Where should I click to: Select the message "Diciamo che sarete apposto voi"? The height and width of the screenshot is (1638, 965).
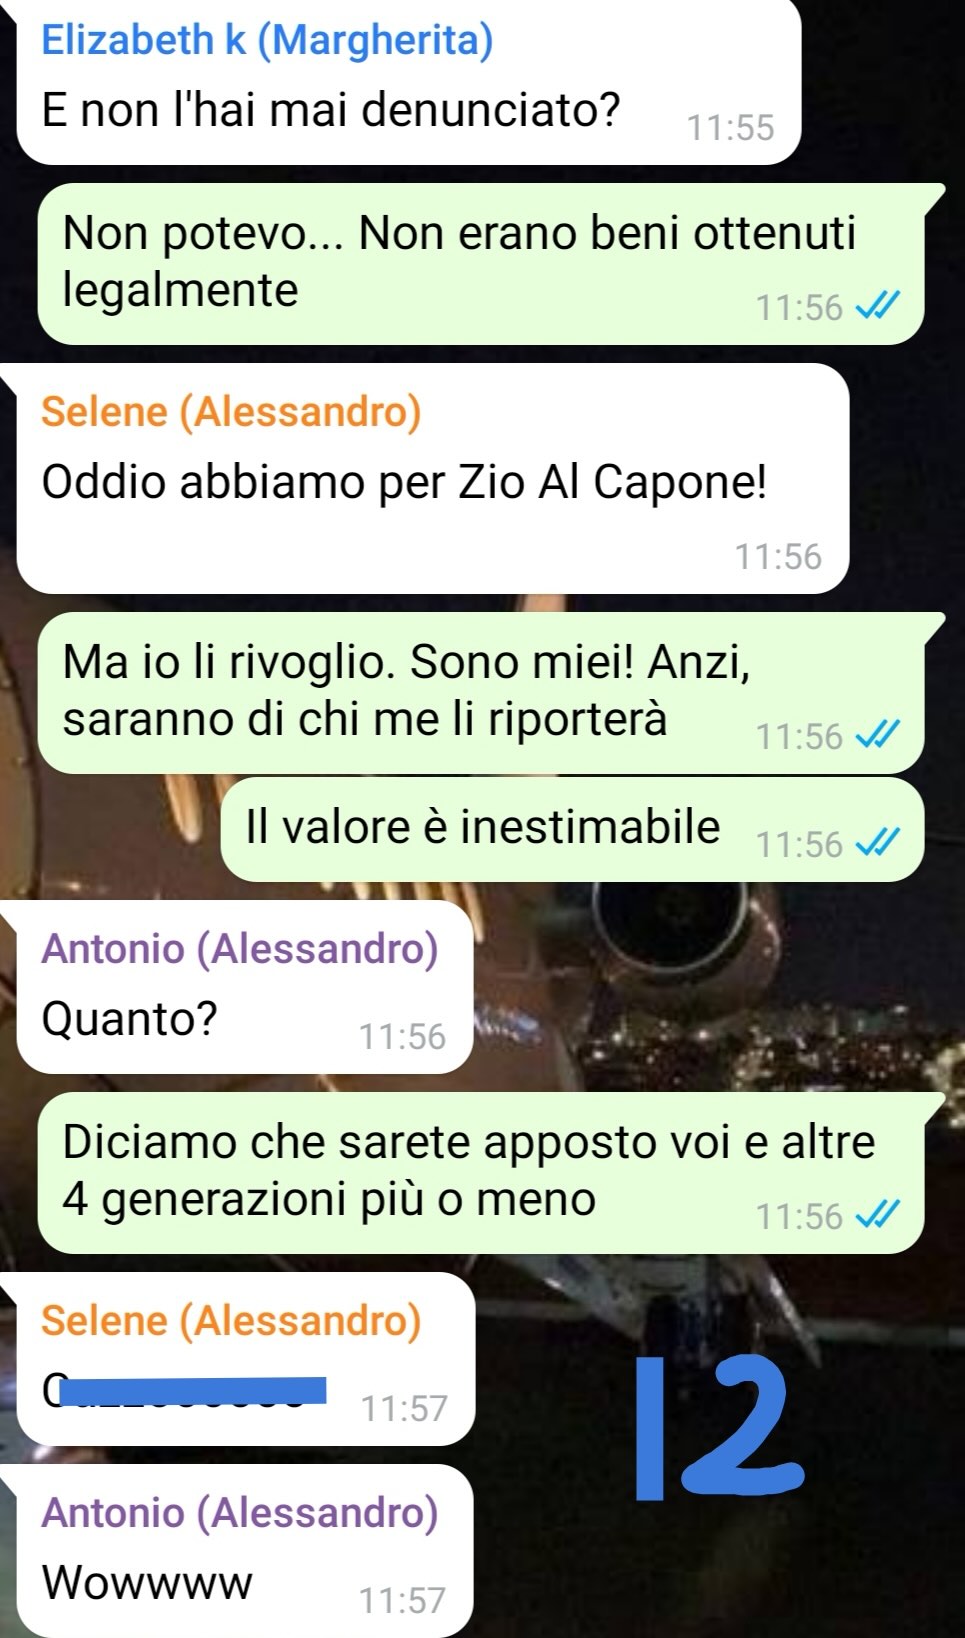(x=481, y=1172)
